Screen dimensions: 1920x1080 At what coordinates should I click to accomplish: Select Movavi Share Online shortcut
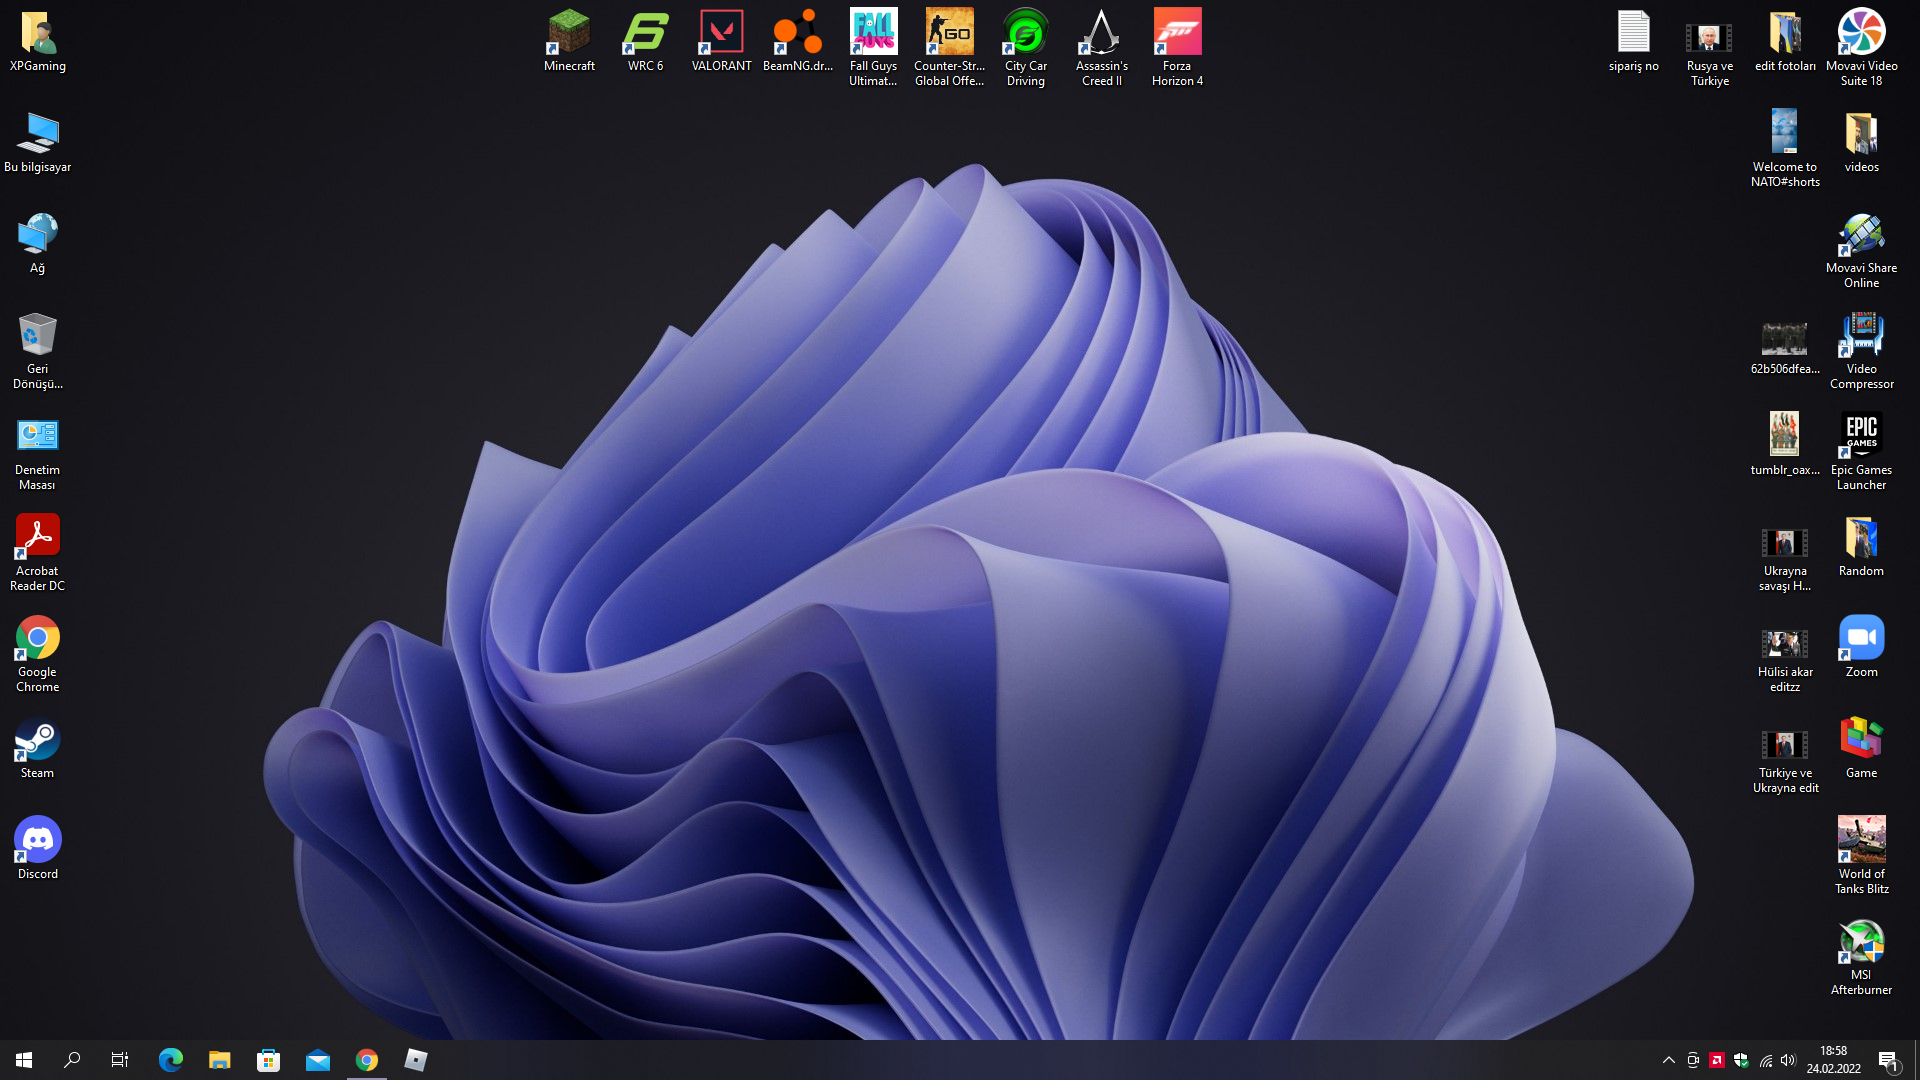[x=1862, y=250]
